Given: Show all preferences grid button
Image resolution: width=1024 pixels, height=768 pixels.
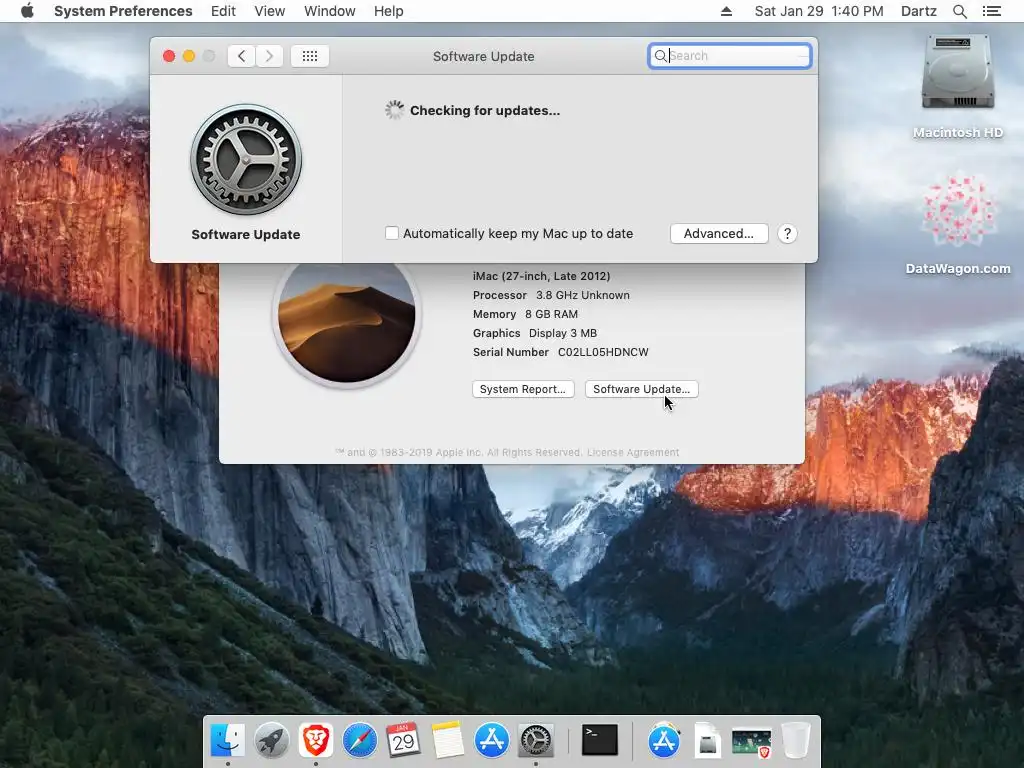Looking at the screenshot, I should click(x=310, y=56).
